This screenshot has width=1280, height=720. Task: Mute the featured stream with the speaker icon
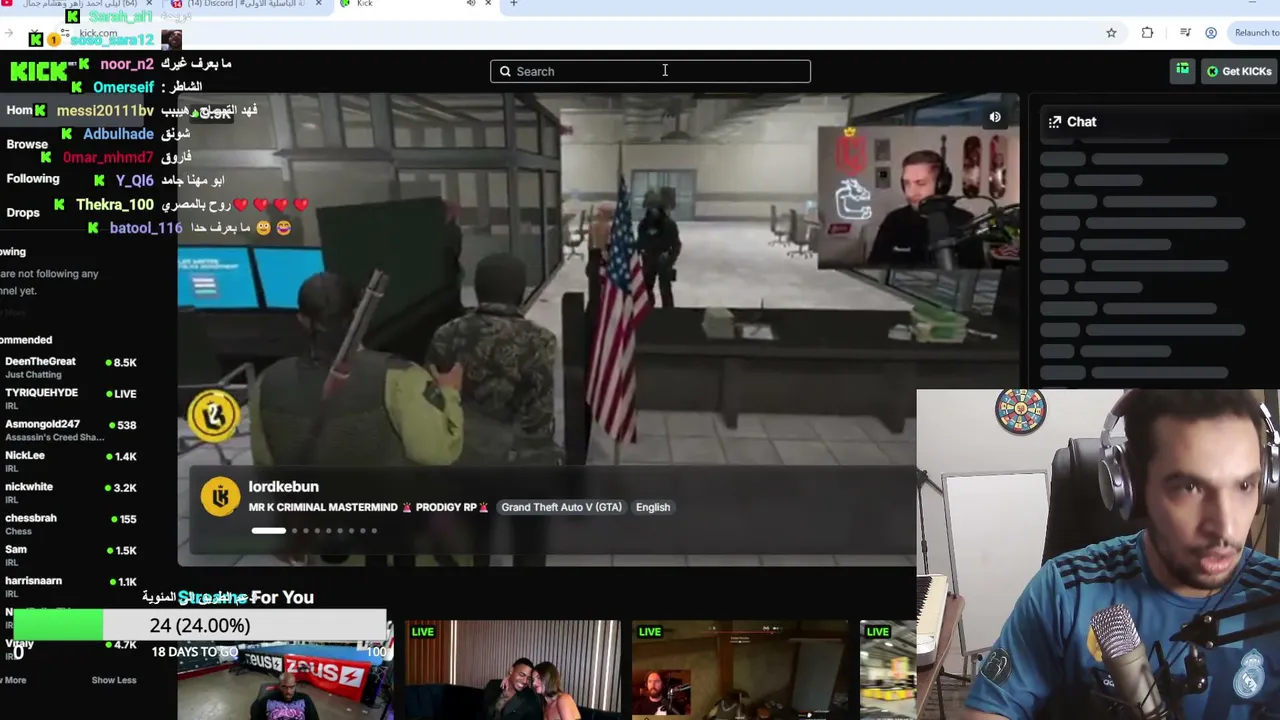coord(995,117)
